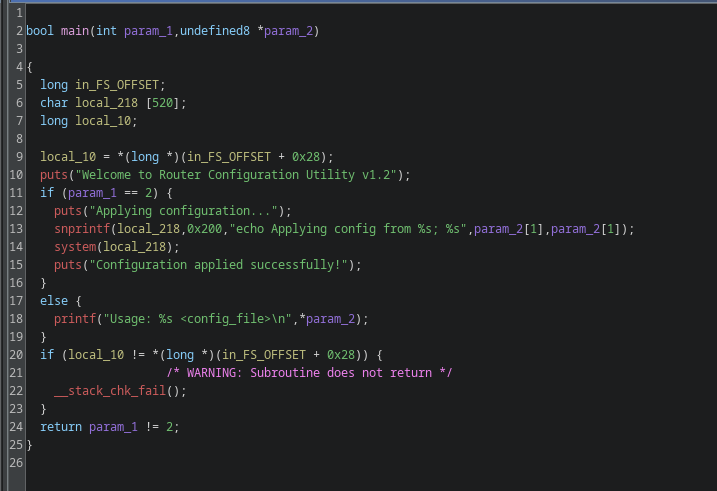The width and height of the screenshot is (717, 491).
Task: Click line number 13 in the gutter
Action: pyautogui.click(x=15, y=229)
